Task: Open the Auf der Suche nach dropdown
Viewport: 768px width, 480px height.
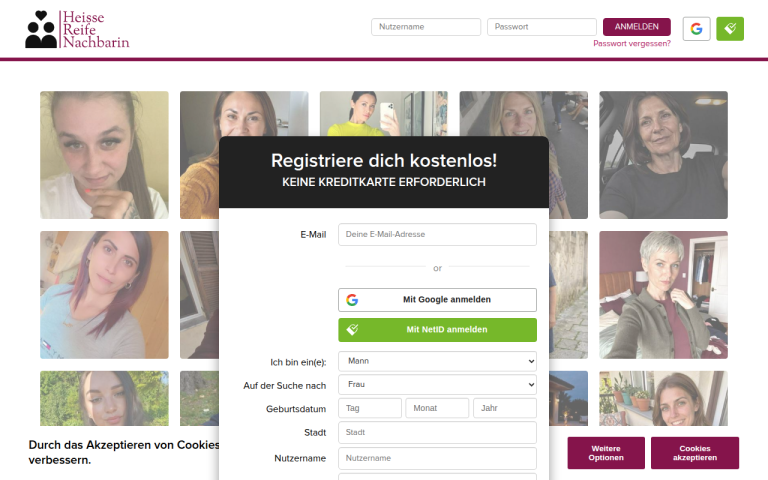Action: coord(437,385)
